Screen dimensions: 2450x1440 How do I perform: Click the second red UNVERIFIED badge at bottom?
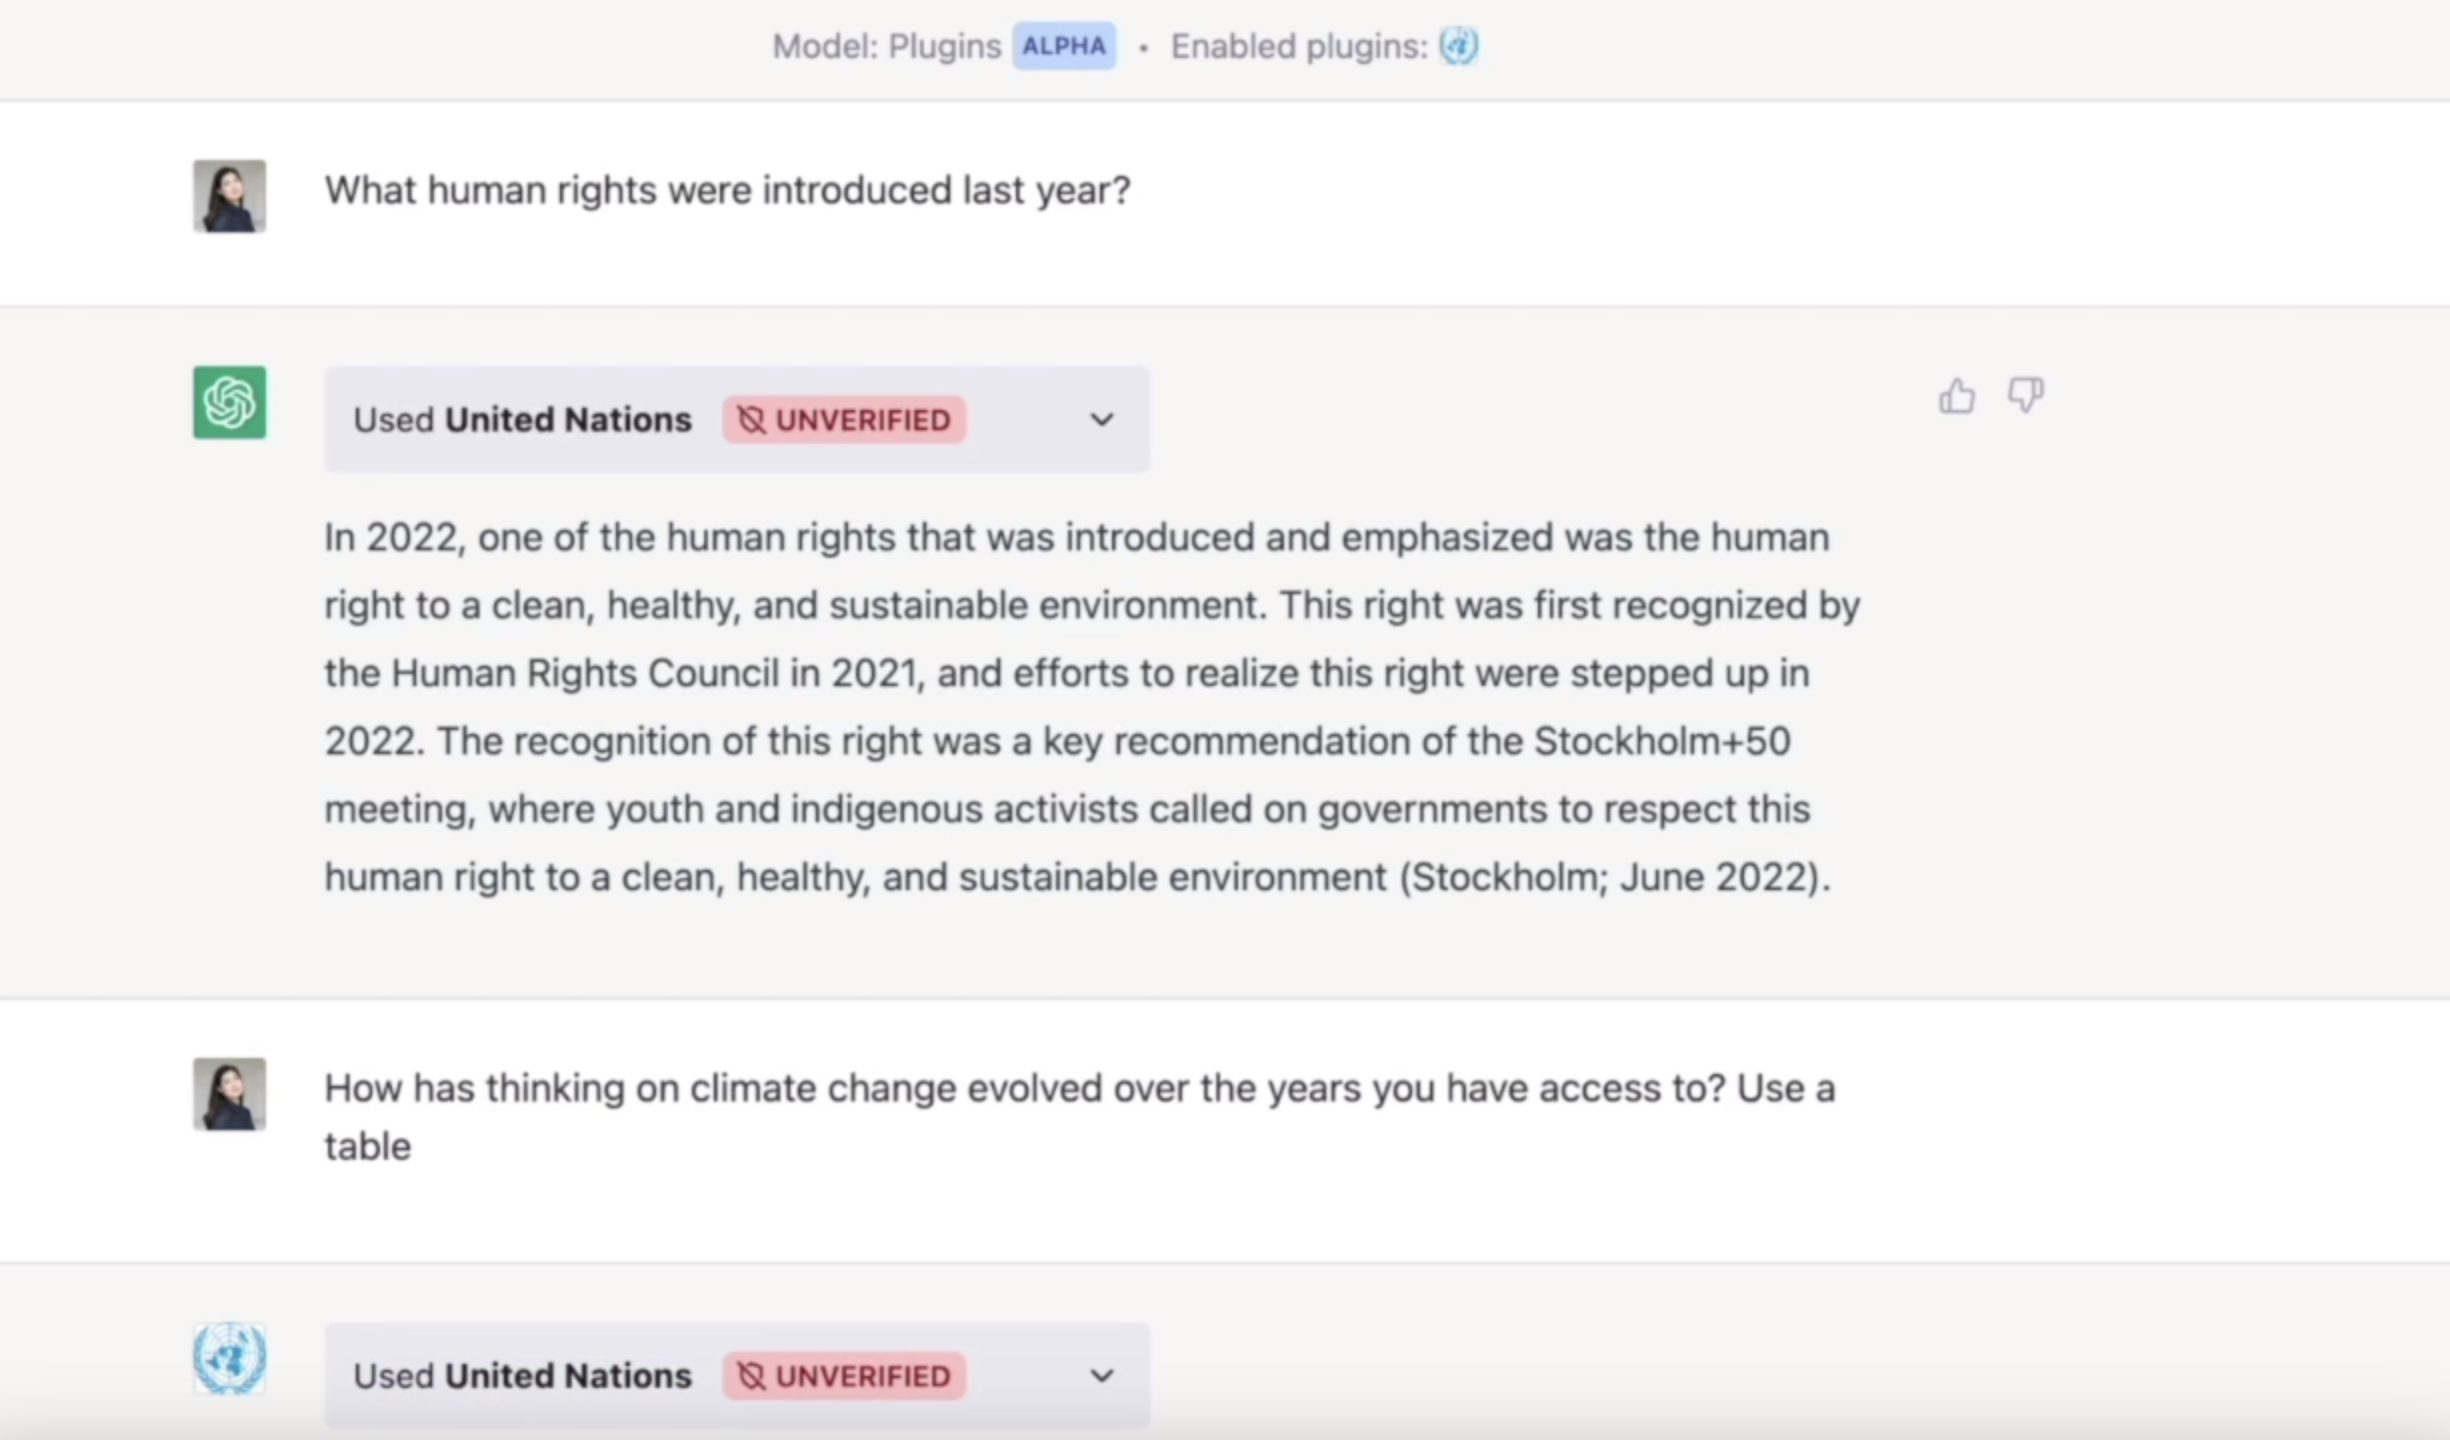844,1376
